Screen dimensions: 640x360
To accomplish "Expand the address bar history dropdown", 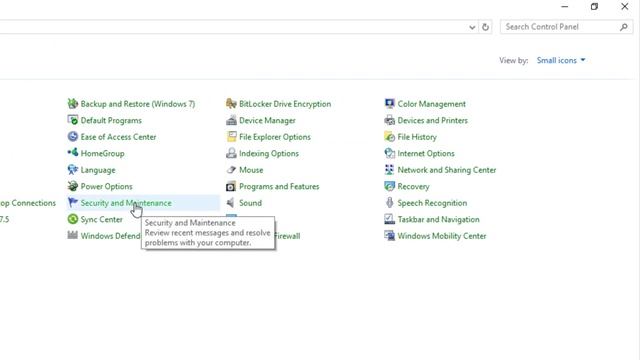I will tap(472, 27).
